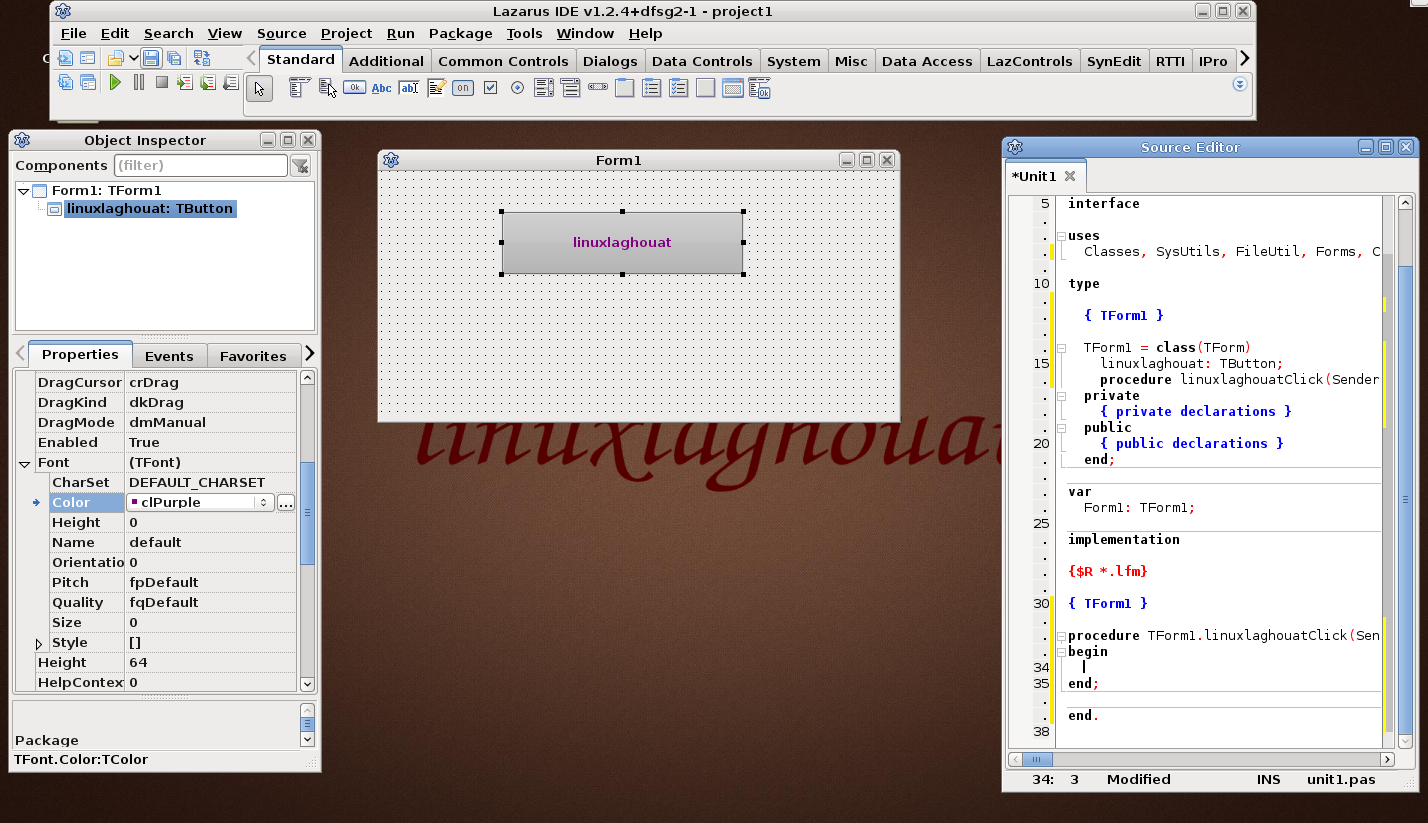Switch to the Events tab

coord(169,356)
